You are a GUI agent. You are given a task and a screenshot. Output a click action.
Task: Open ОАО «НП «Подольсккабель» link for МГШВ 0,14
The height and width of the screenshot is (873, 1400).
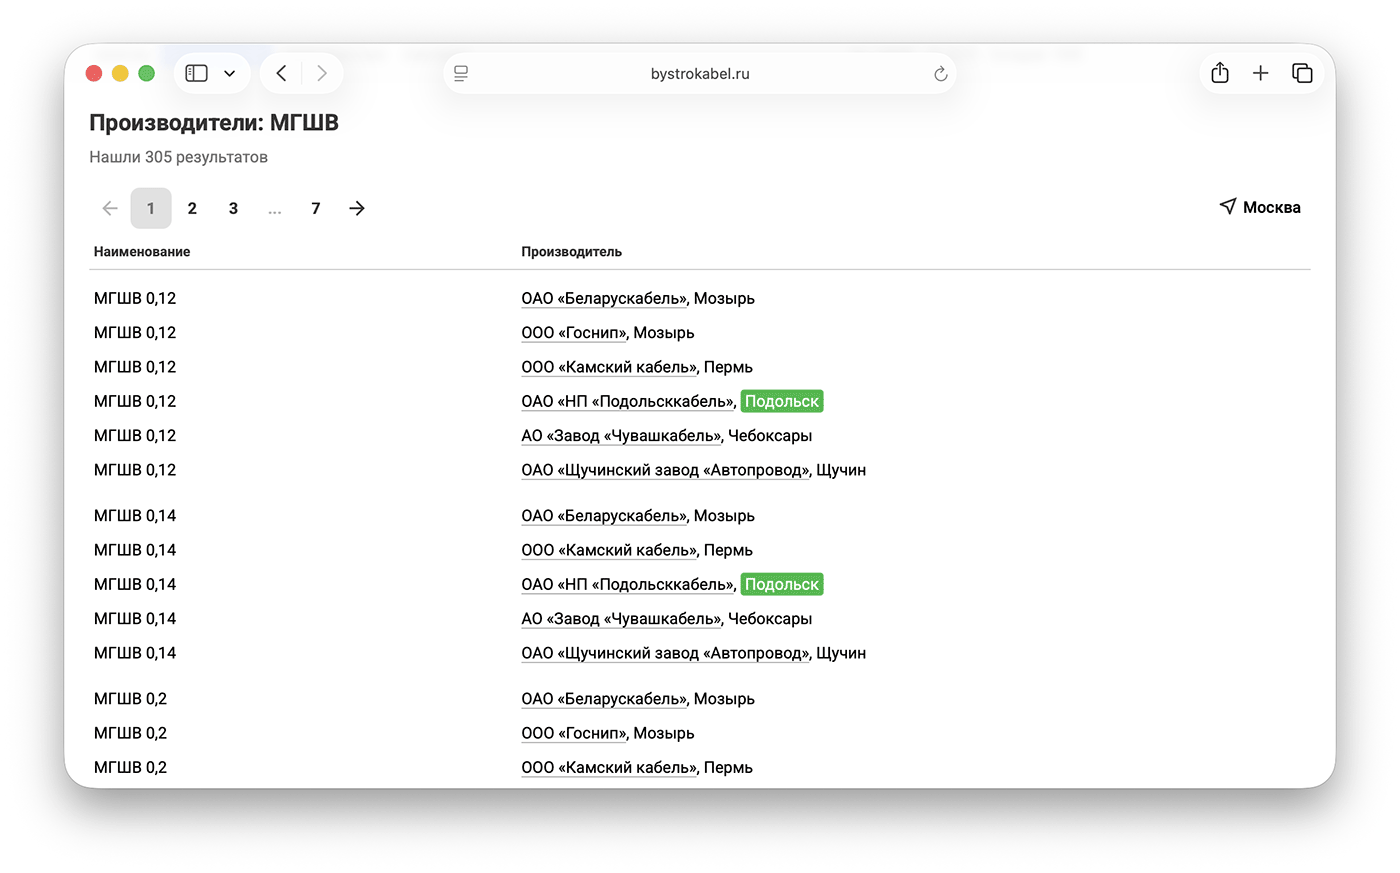(x=628, y=584)
